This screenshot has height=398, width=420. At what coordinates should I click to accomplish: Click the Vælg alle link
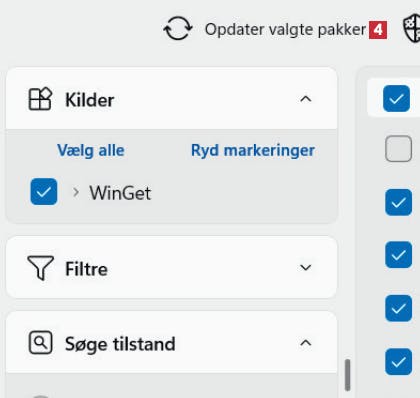click(91, 150)
